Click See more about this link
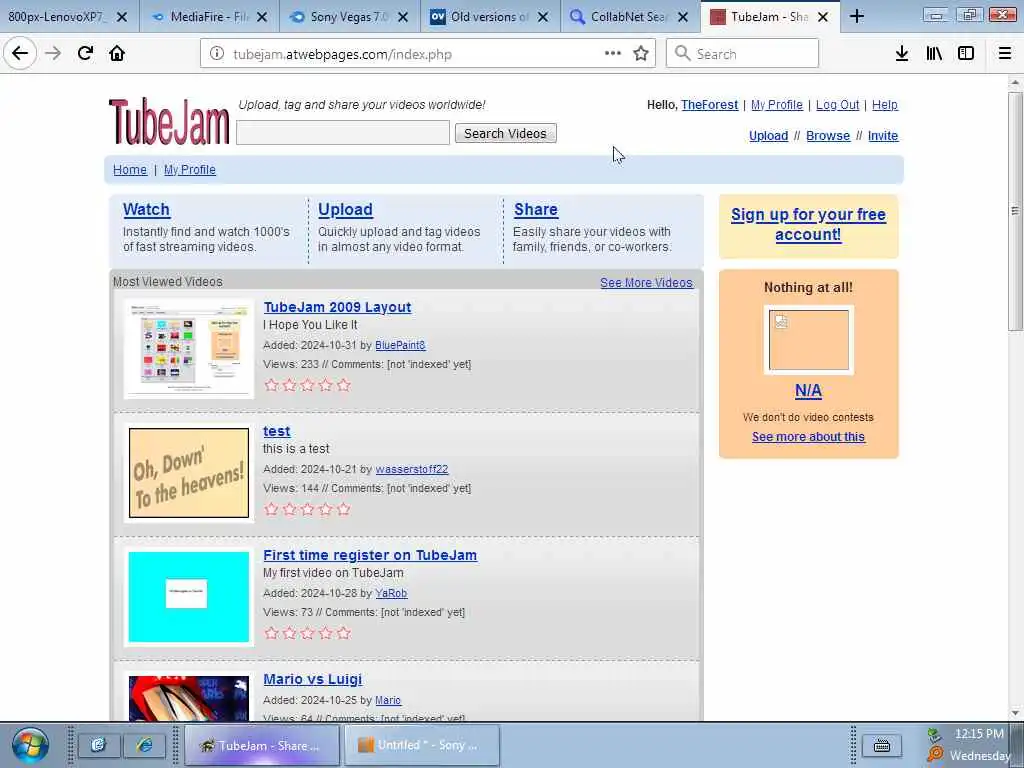Screen dimensions: 1024x768 [x=808, y=437]
